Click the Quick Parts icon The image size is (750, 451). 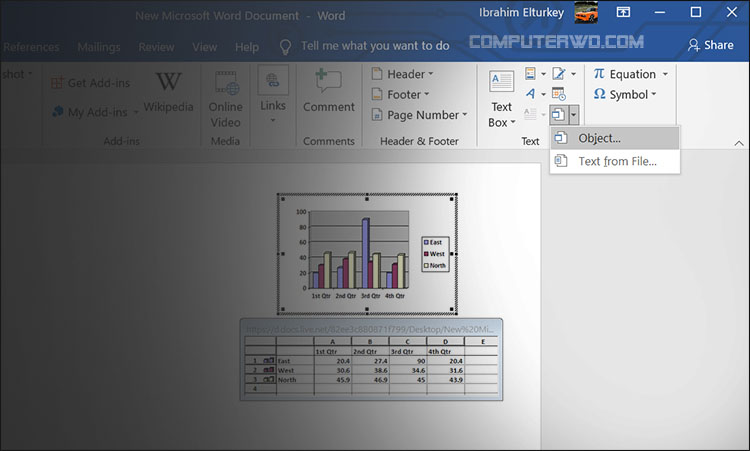530,74
